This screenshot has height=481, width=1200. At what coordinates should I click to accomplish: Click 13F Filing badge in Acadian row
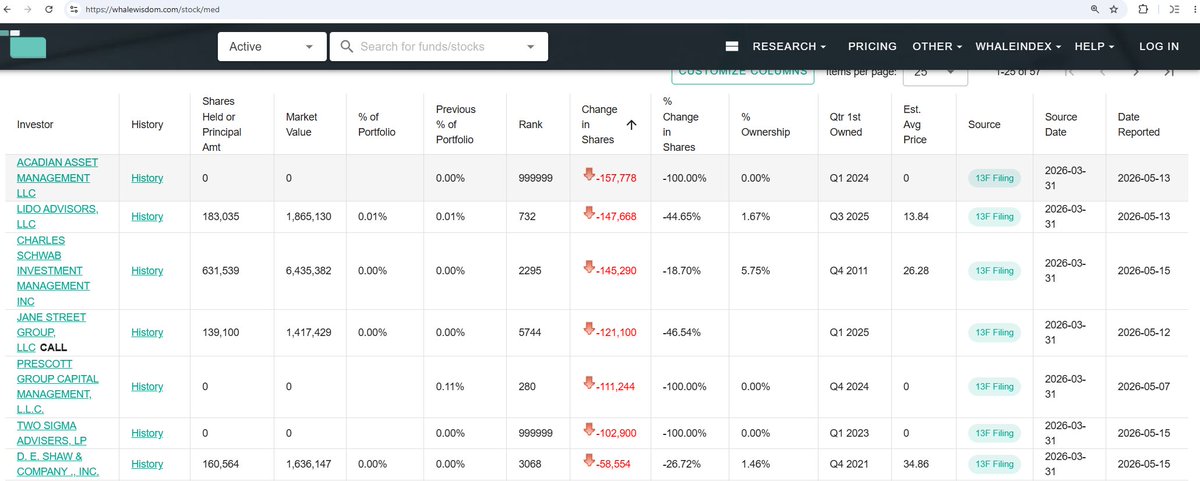point(994,178)
